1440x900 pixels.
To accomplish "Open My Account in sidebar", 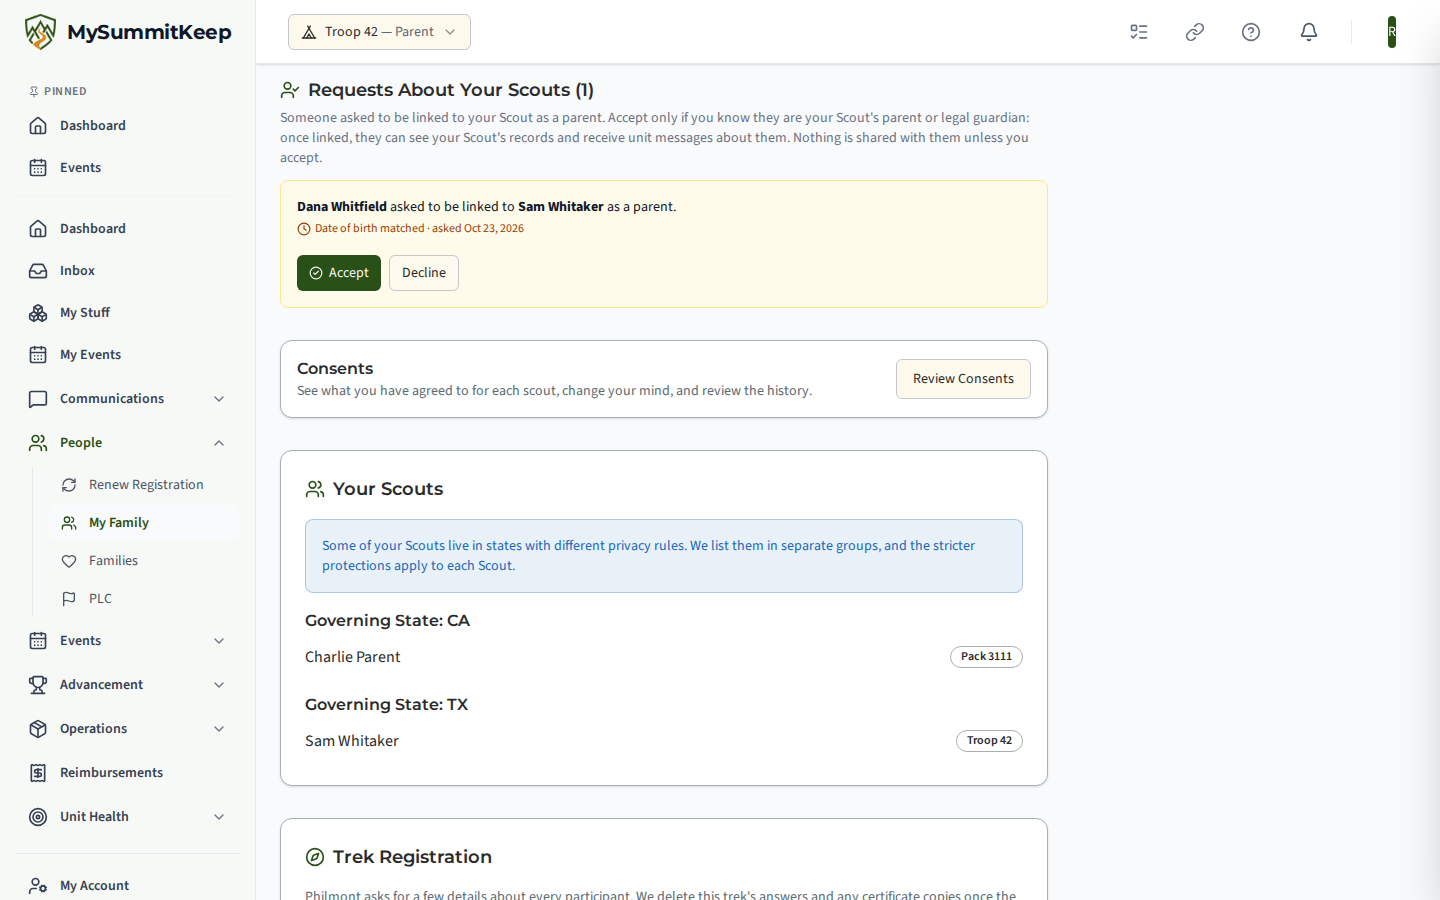I will click(128, 886).
